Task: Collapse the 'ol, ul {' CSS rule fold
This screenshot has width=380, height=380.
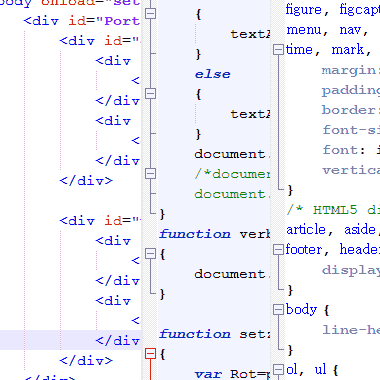Action: 278,369
